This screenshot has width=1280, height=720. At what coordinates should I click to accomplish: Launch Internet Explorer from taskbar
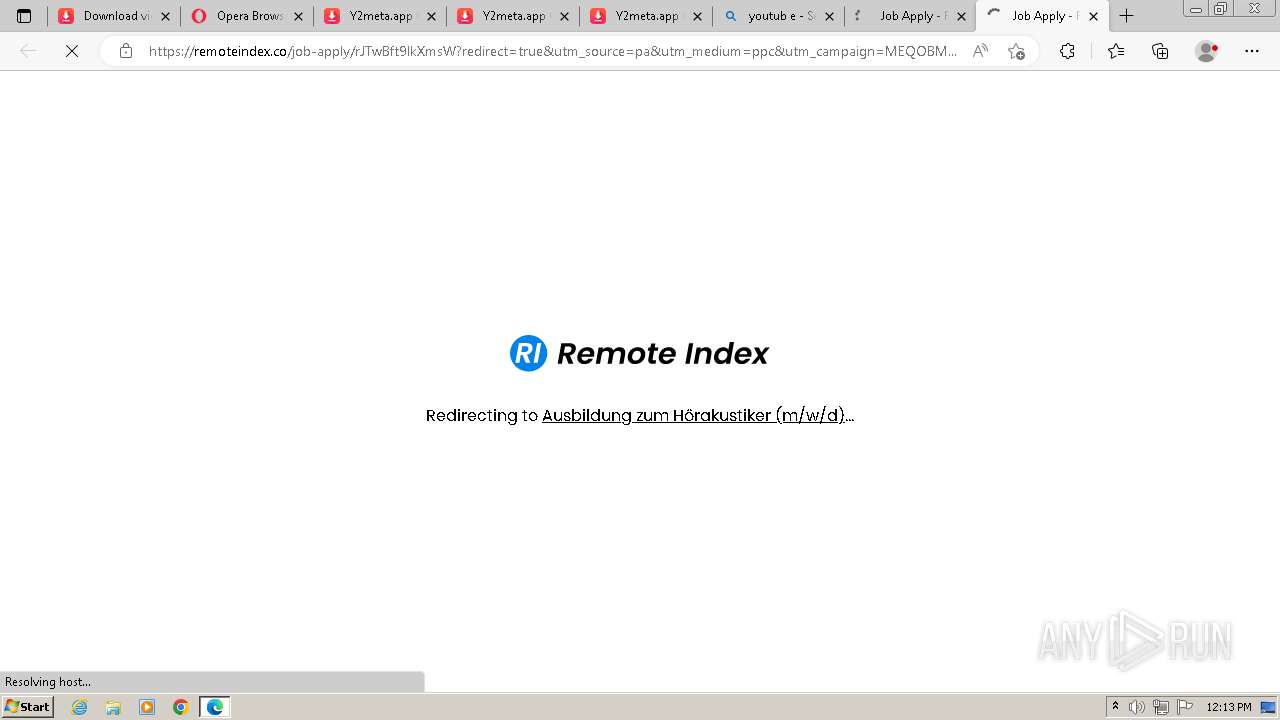(80, 707)
